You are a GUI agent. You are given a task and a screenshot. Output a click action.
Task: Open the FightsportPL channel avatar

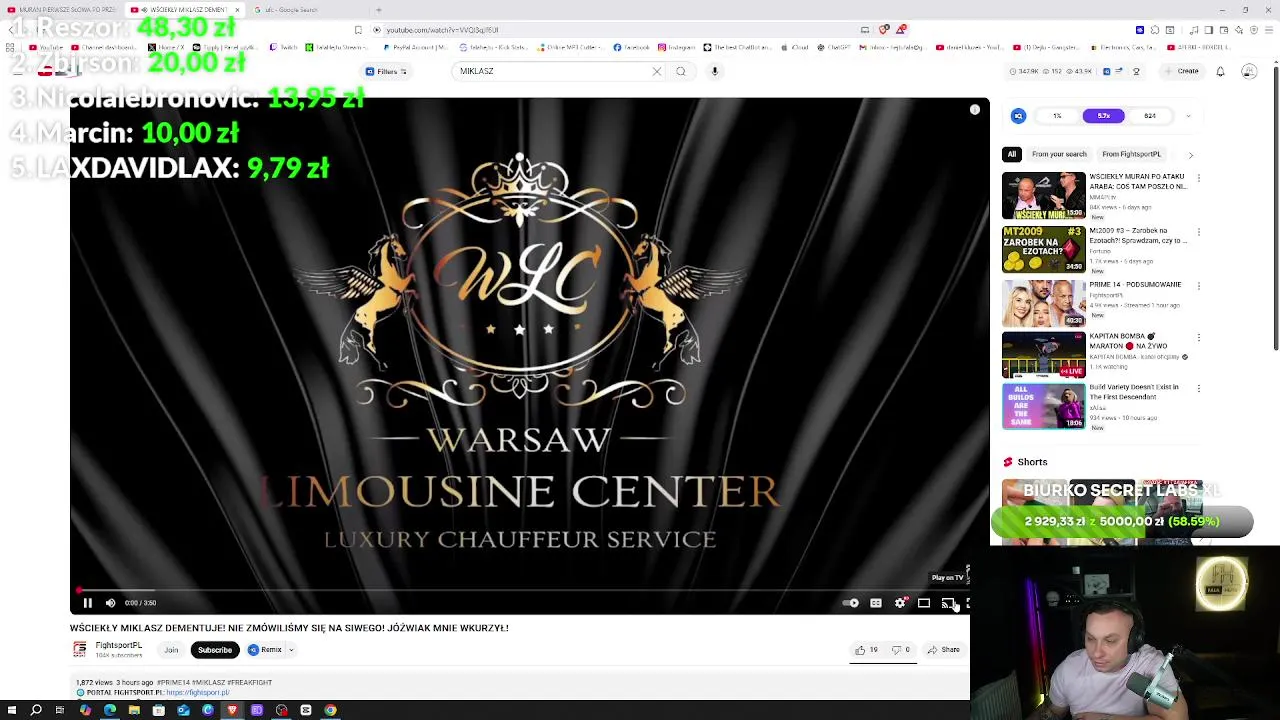click(79, 650)
